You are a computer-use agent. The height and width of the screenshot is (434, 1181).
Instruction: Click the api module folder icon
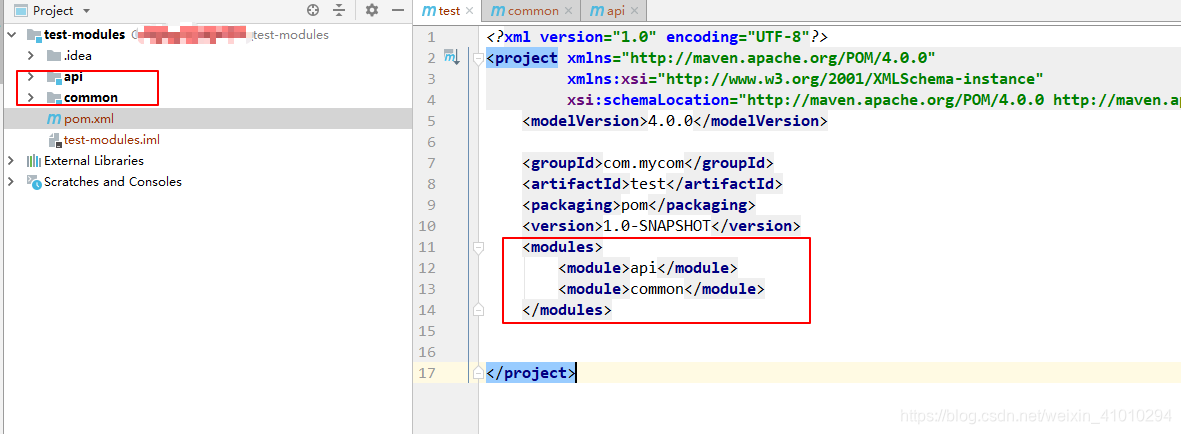click(x=53, y=77)
